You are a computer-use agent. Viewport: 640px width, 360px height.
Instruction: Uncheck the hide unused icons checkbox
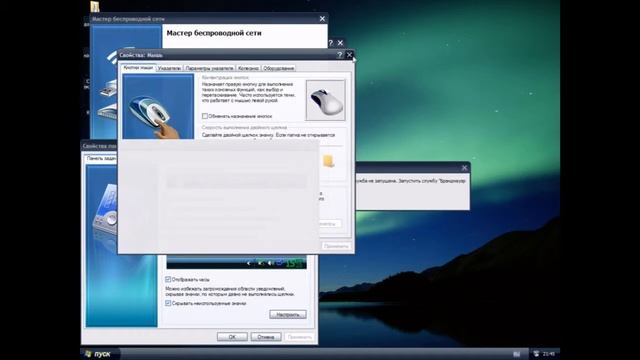pos(168,303)
